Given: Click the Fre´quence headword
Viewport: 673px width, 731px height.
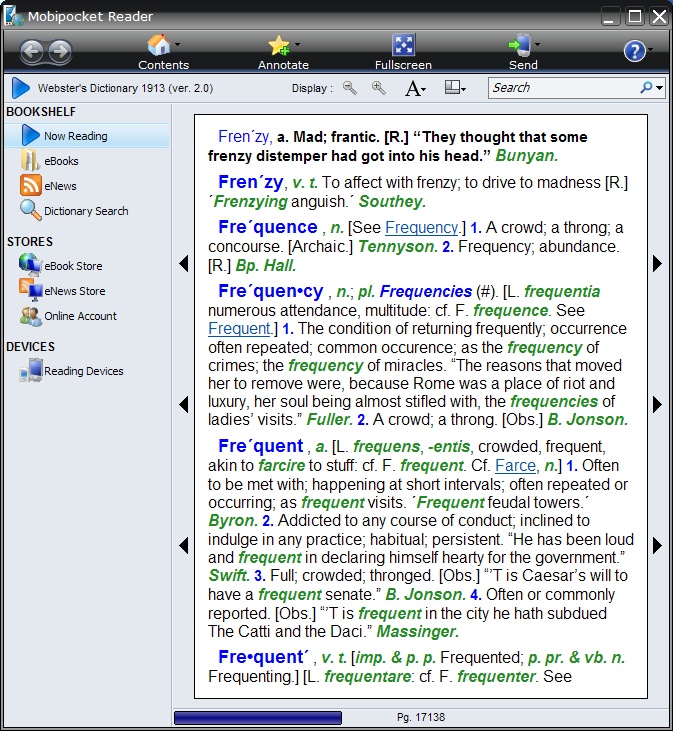Looking at the screenshot, I should [268, 227].
